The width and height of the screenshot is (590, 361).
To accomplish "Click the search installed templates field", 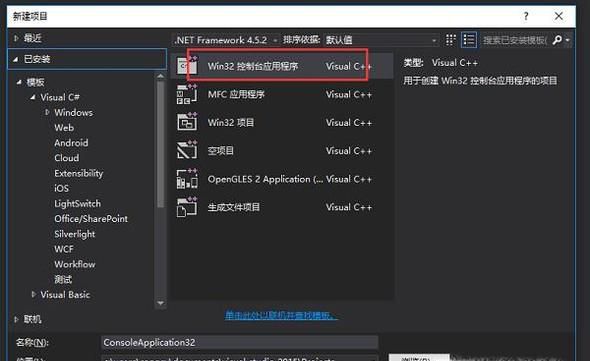I will 515,40.
